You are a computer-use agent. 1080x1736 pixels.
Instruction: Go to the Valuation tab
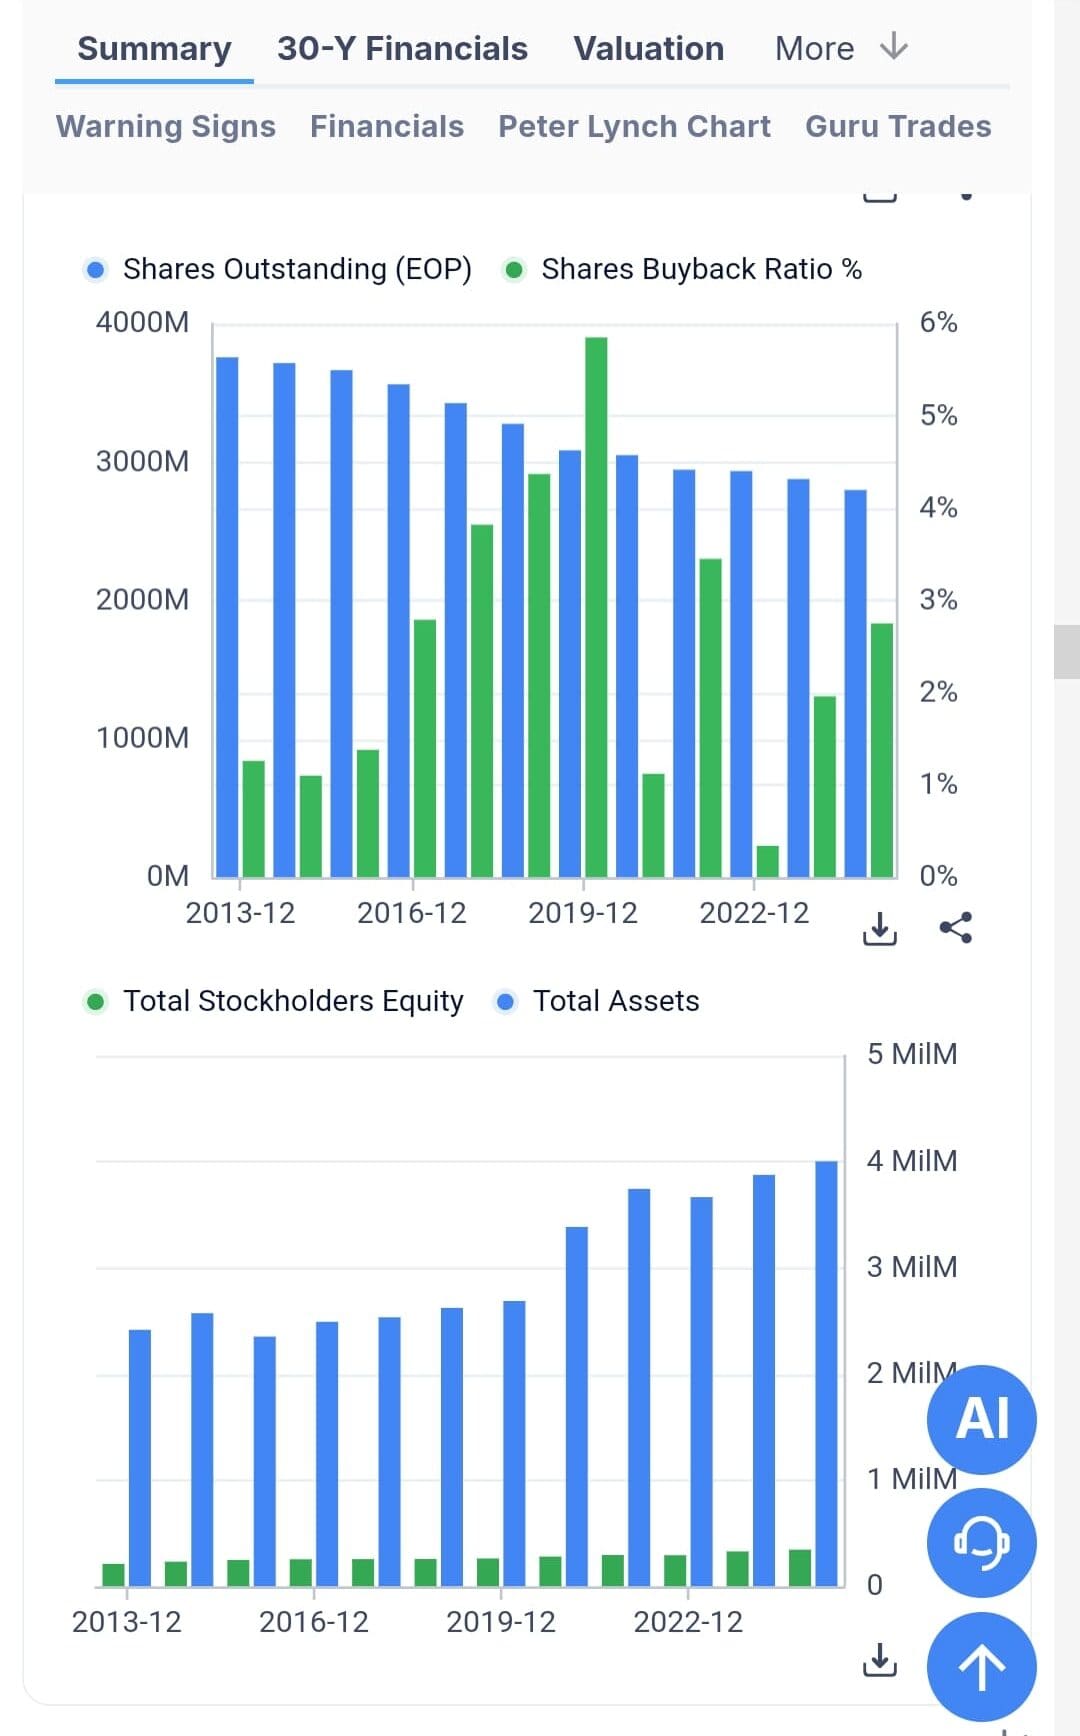648,49
